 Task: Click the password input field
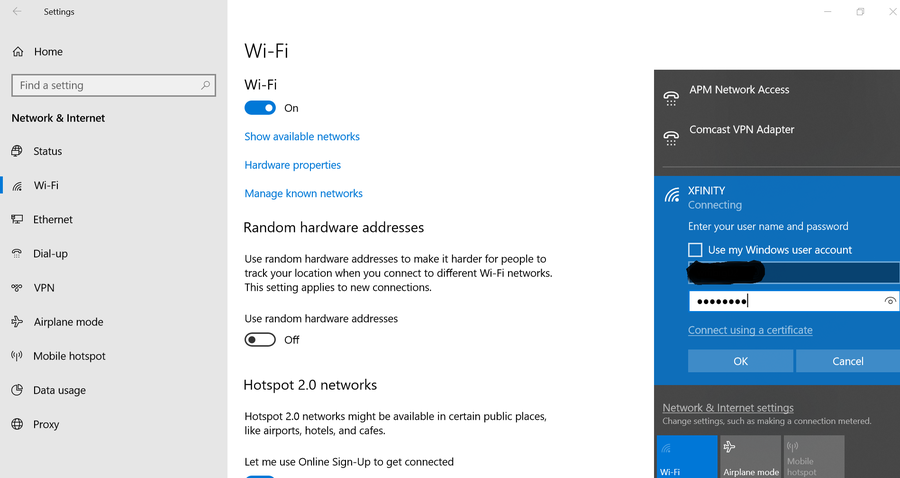click(x=794, y=301)
